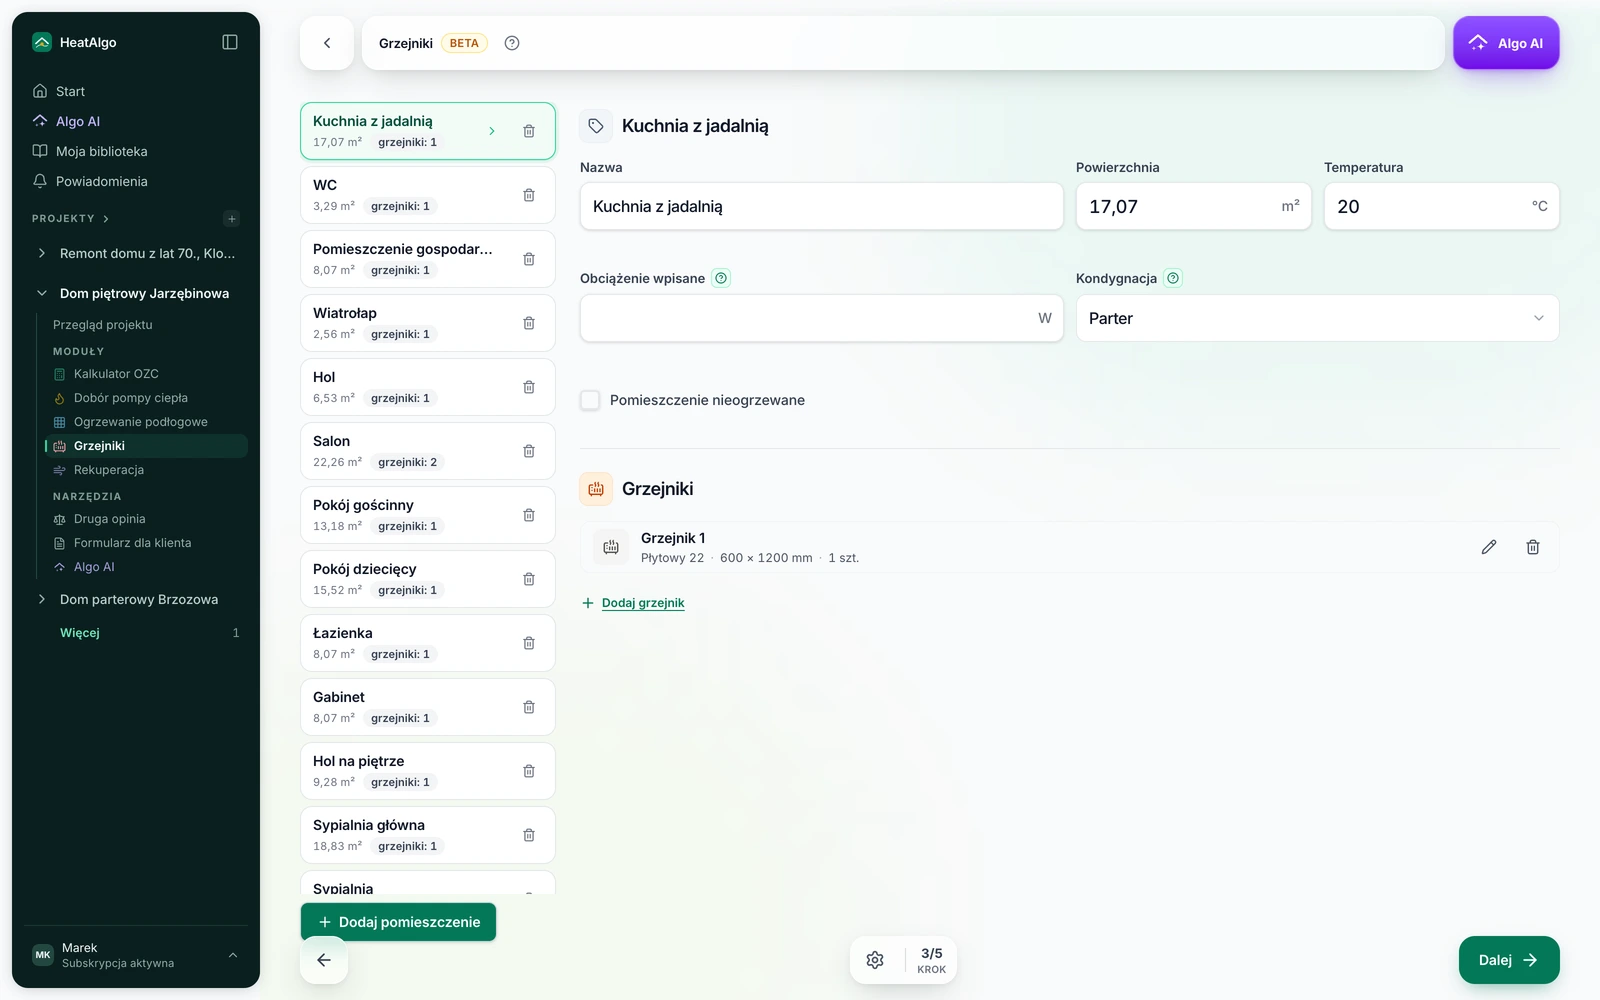Click the Nazwa input field
Viewport: 1600px width, 1000px height.
tap(821, 206)
